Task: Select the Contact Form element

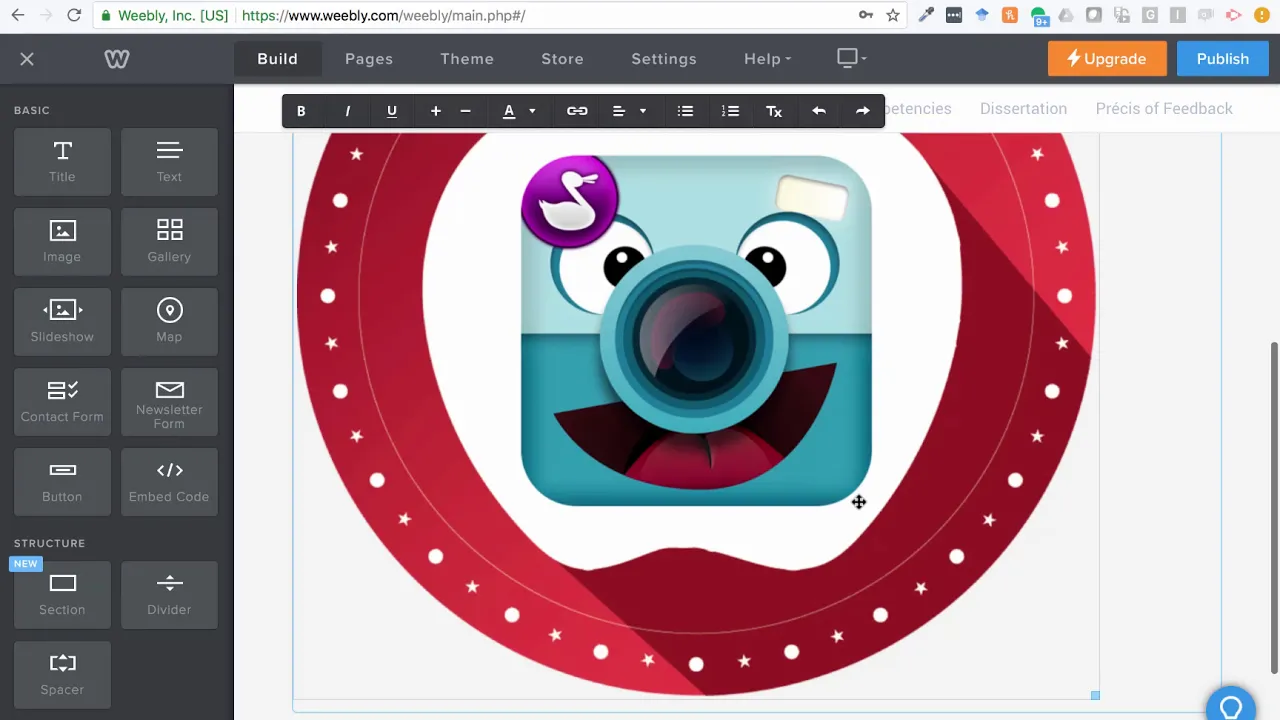Action: [62, 402]
